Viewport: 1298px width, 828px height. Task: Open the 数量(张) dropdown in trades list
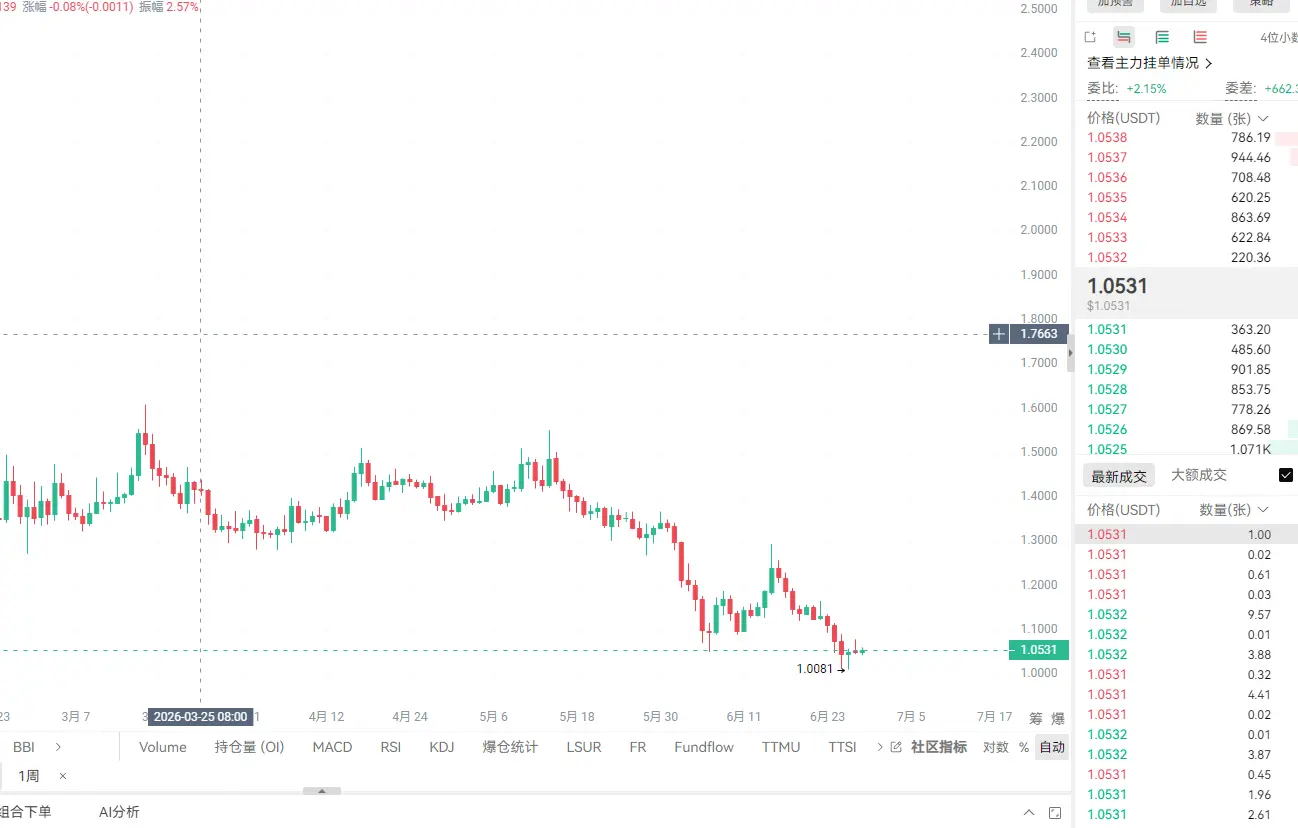(x=1234, y=510)
